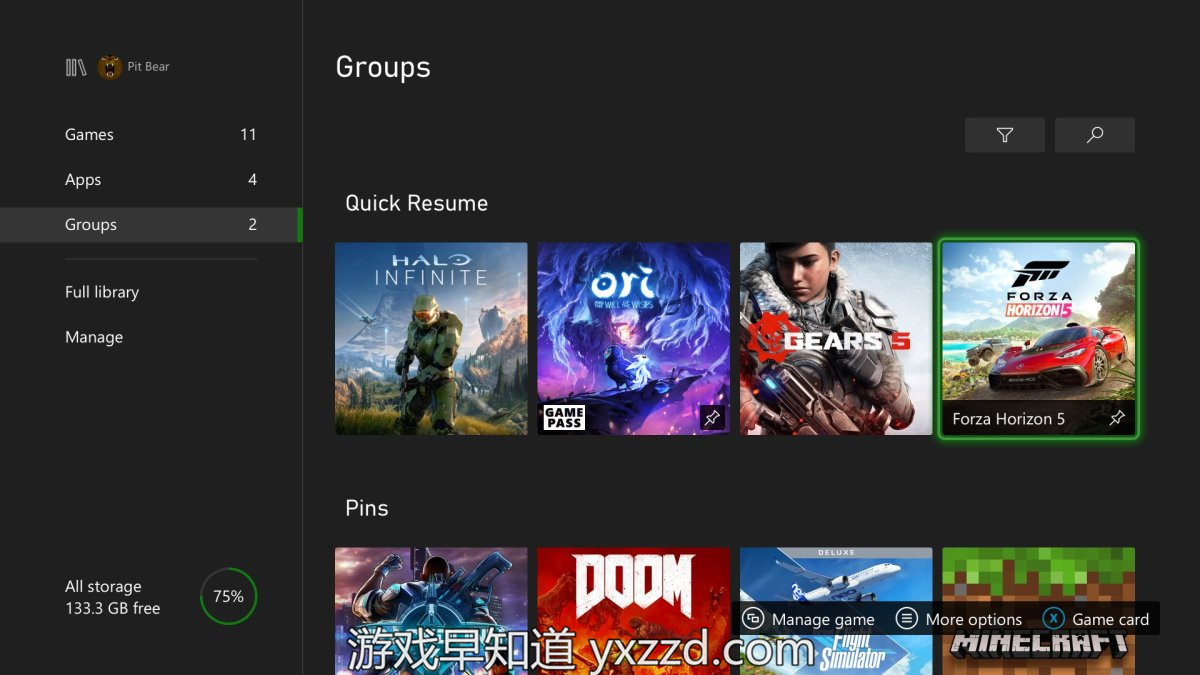
Task: Select the Groups section
Action: (151, 225)
